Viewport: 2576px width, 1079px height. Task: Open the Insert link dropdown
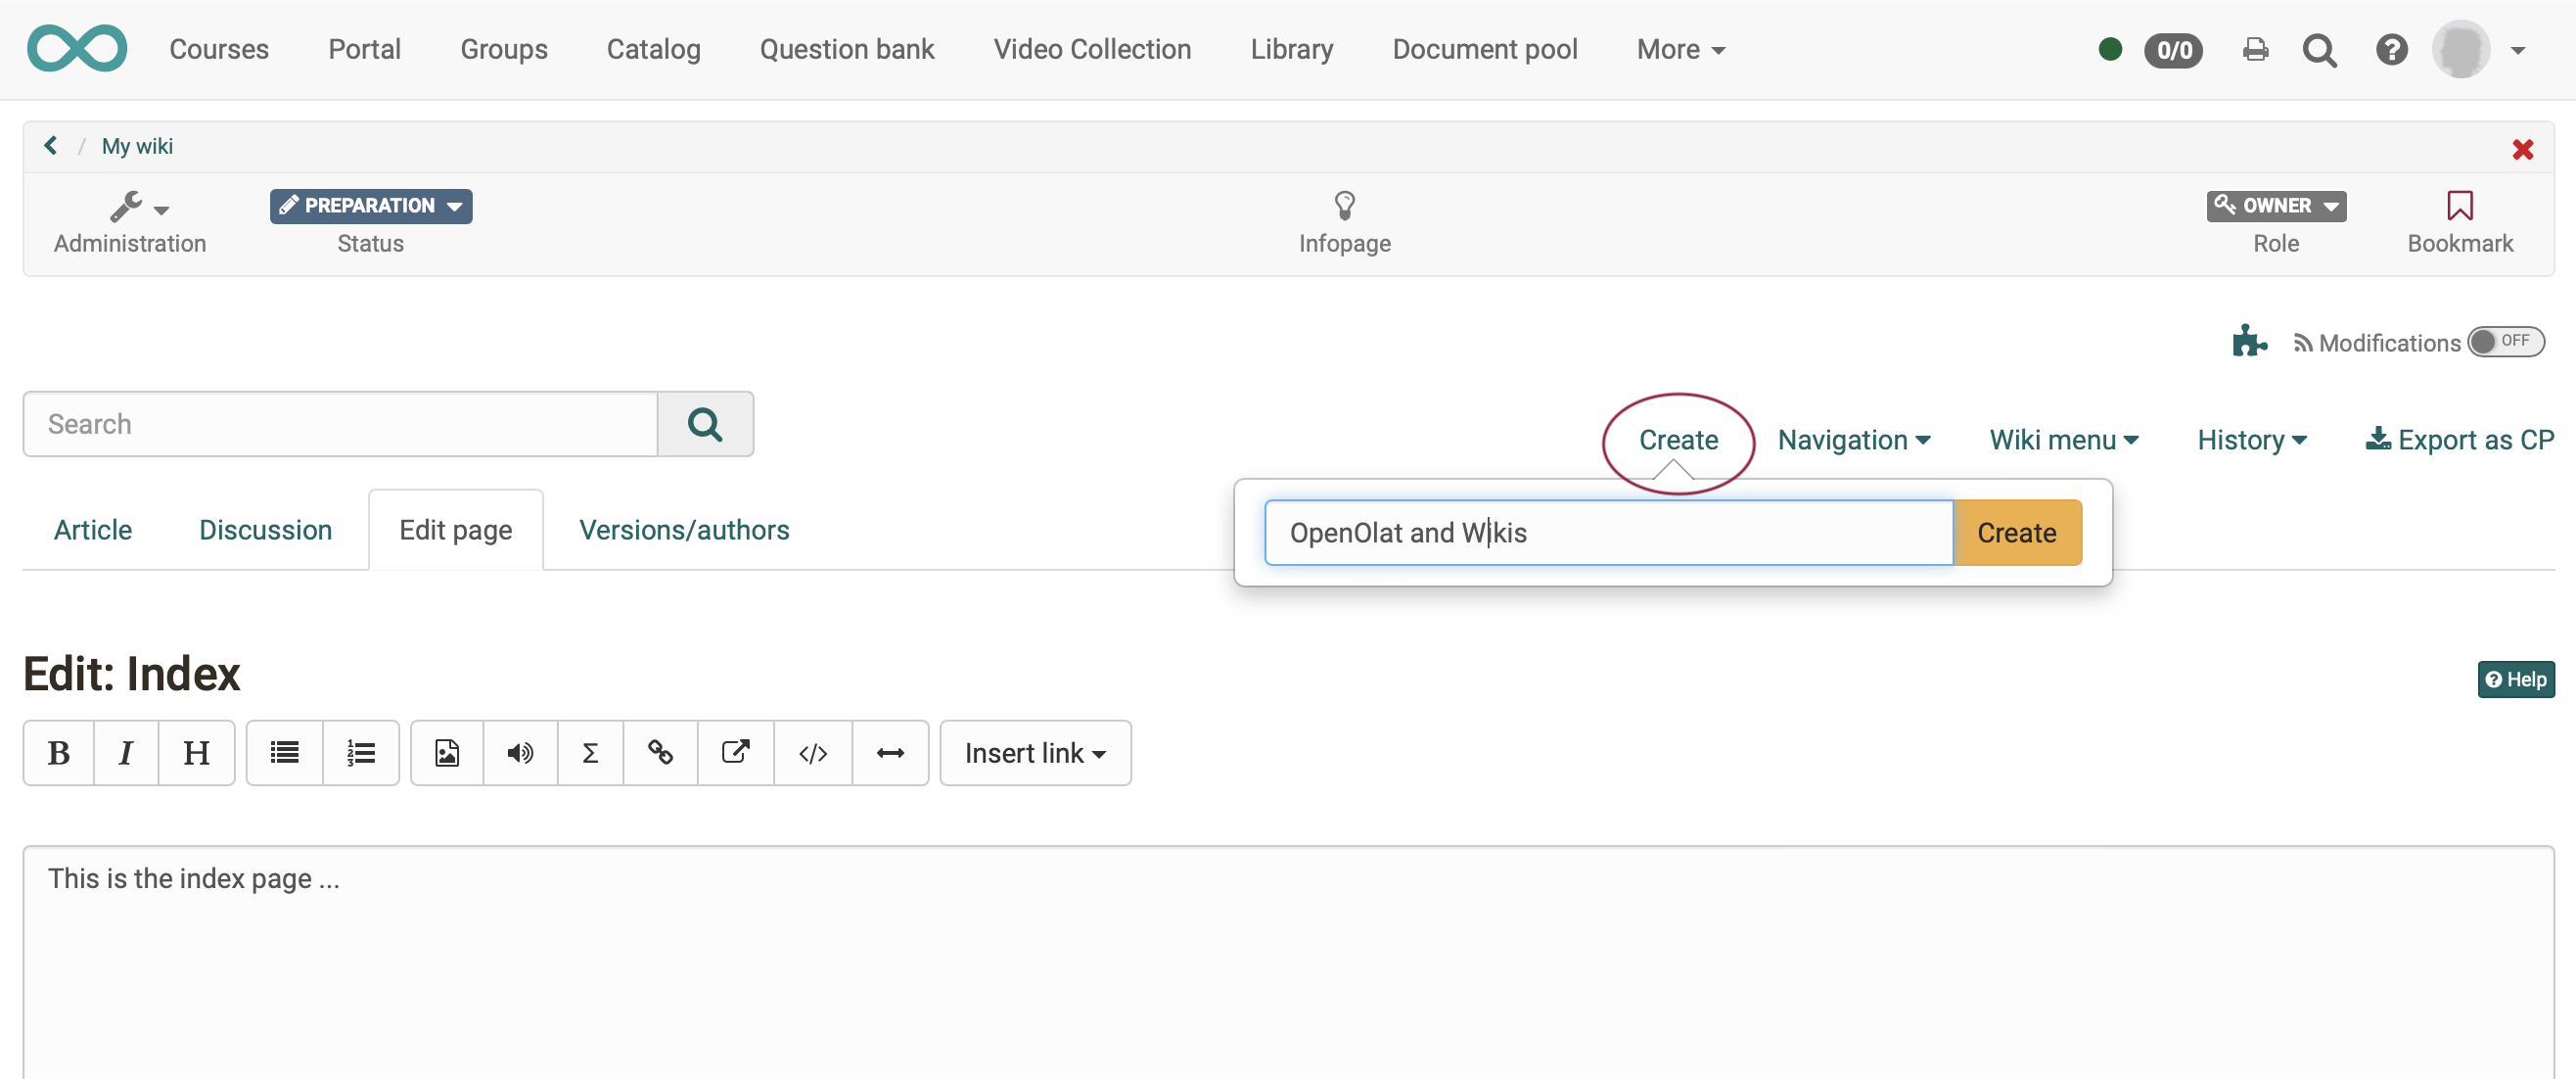pos(1035,753)
